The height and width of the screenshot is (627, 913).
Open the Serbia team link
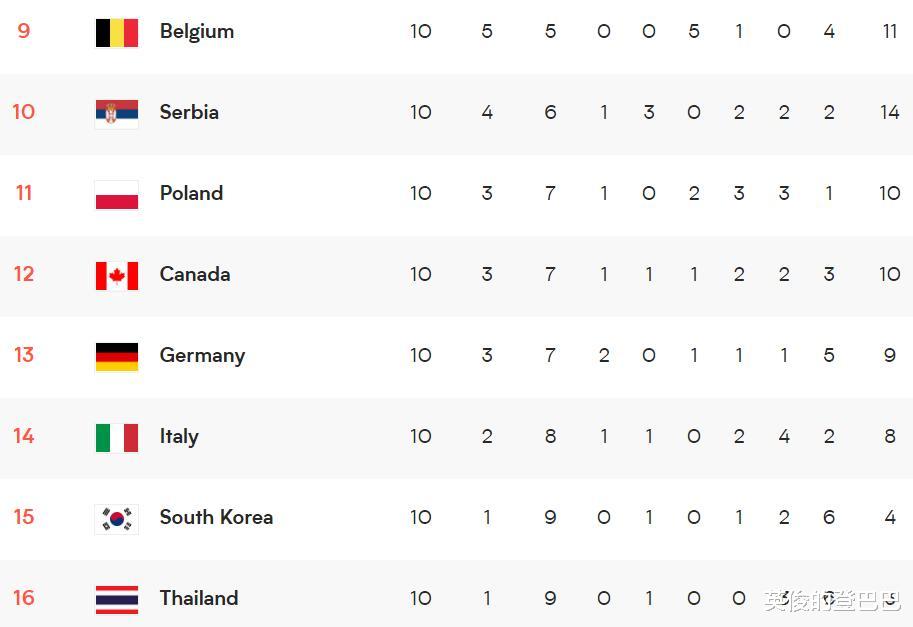pyautogui.click(x=189, y=112)
